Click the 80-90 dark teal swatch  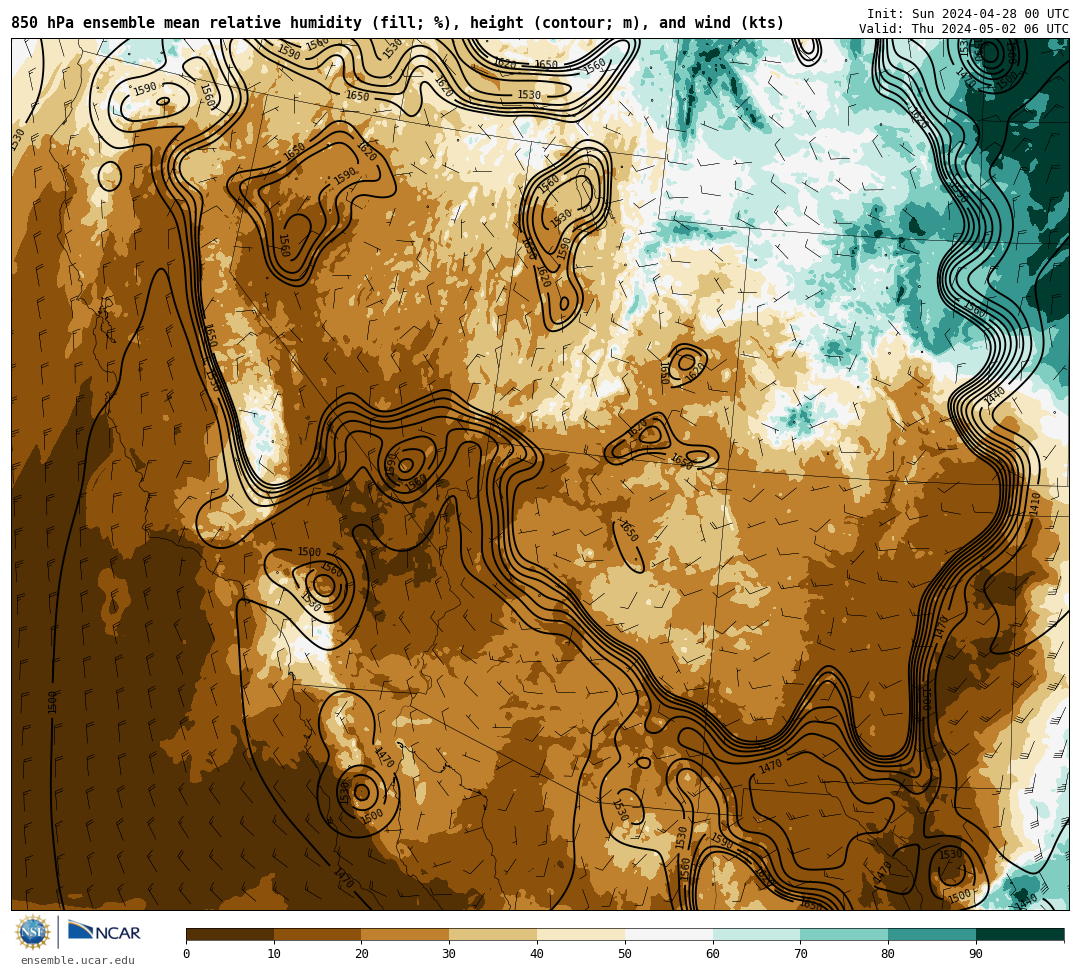932,934
